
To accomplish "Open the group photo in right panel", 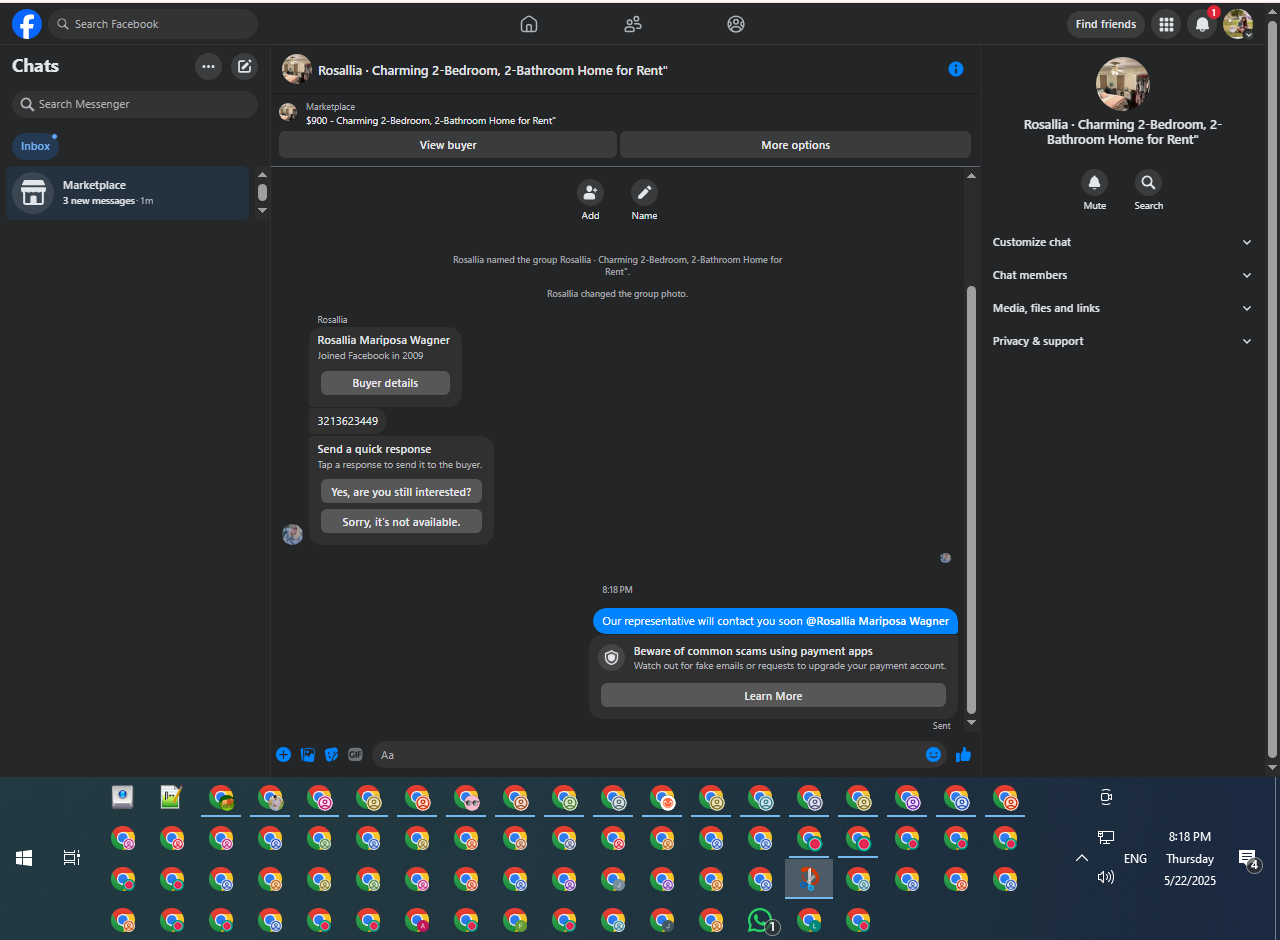I will click(x=1122, y=84).
